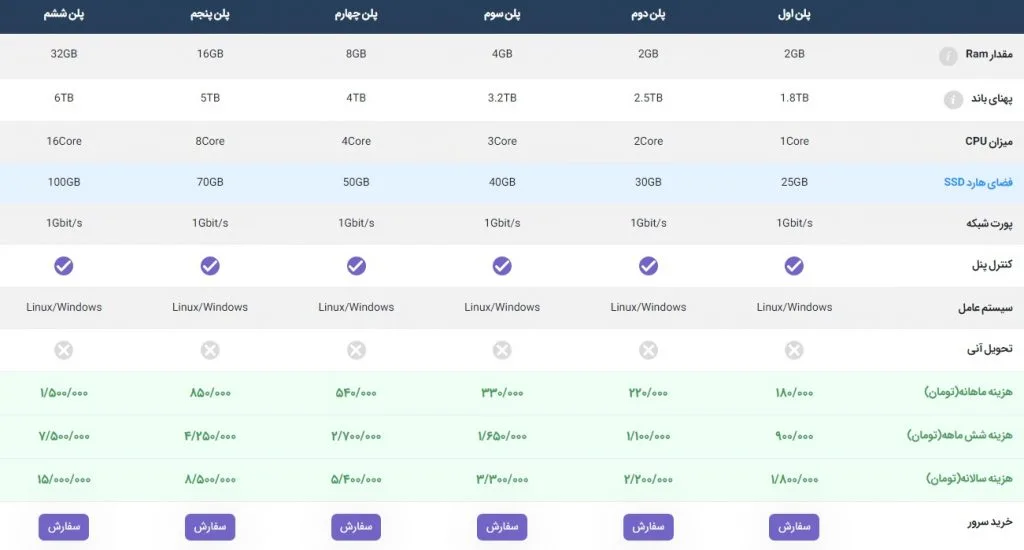Viewport: 1024px width, 550px height.
Task: Click the instant delivery X icon under پلن اول
Action: [794, 350]
